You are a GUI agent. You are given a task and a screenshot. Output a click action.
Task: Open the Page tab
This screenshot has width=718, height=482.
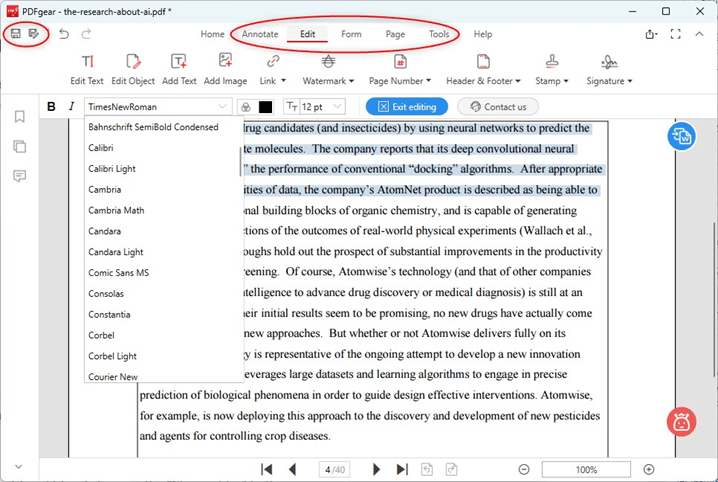click(x=395, y=34)
